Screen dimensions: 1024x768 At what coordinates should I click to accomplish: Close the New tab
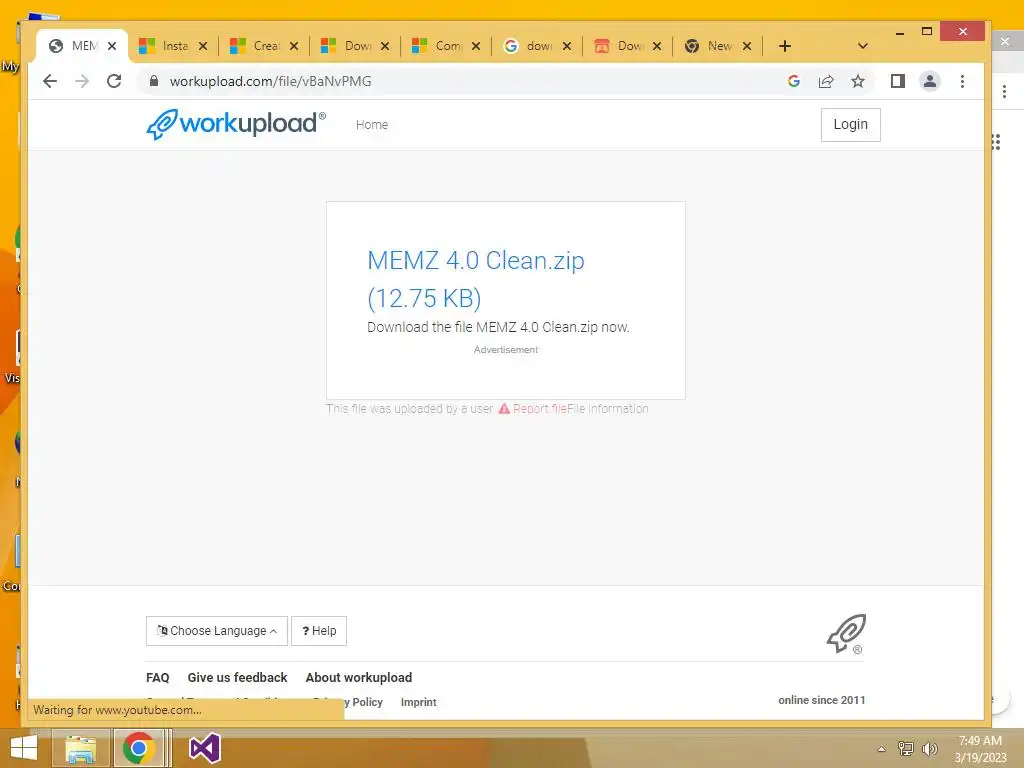click(747, 46)
